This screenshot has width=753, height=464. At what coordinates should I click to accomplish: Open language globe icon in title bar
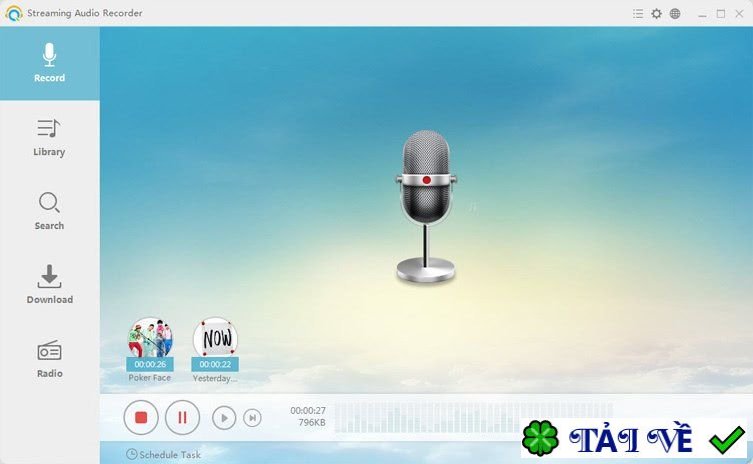(x=675, y=13)
